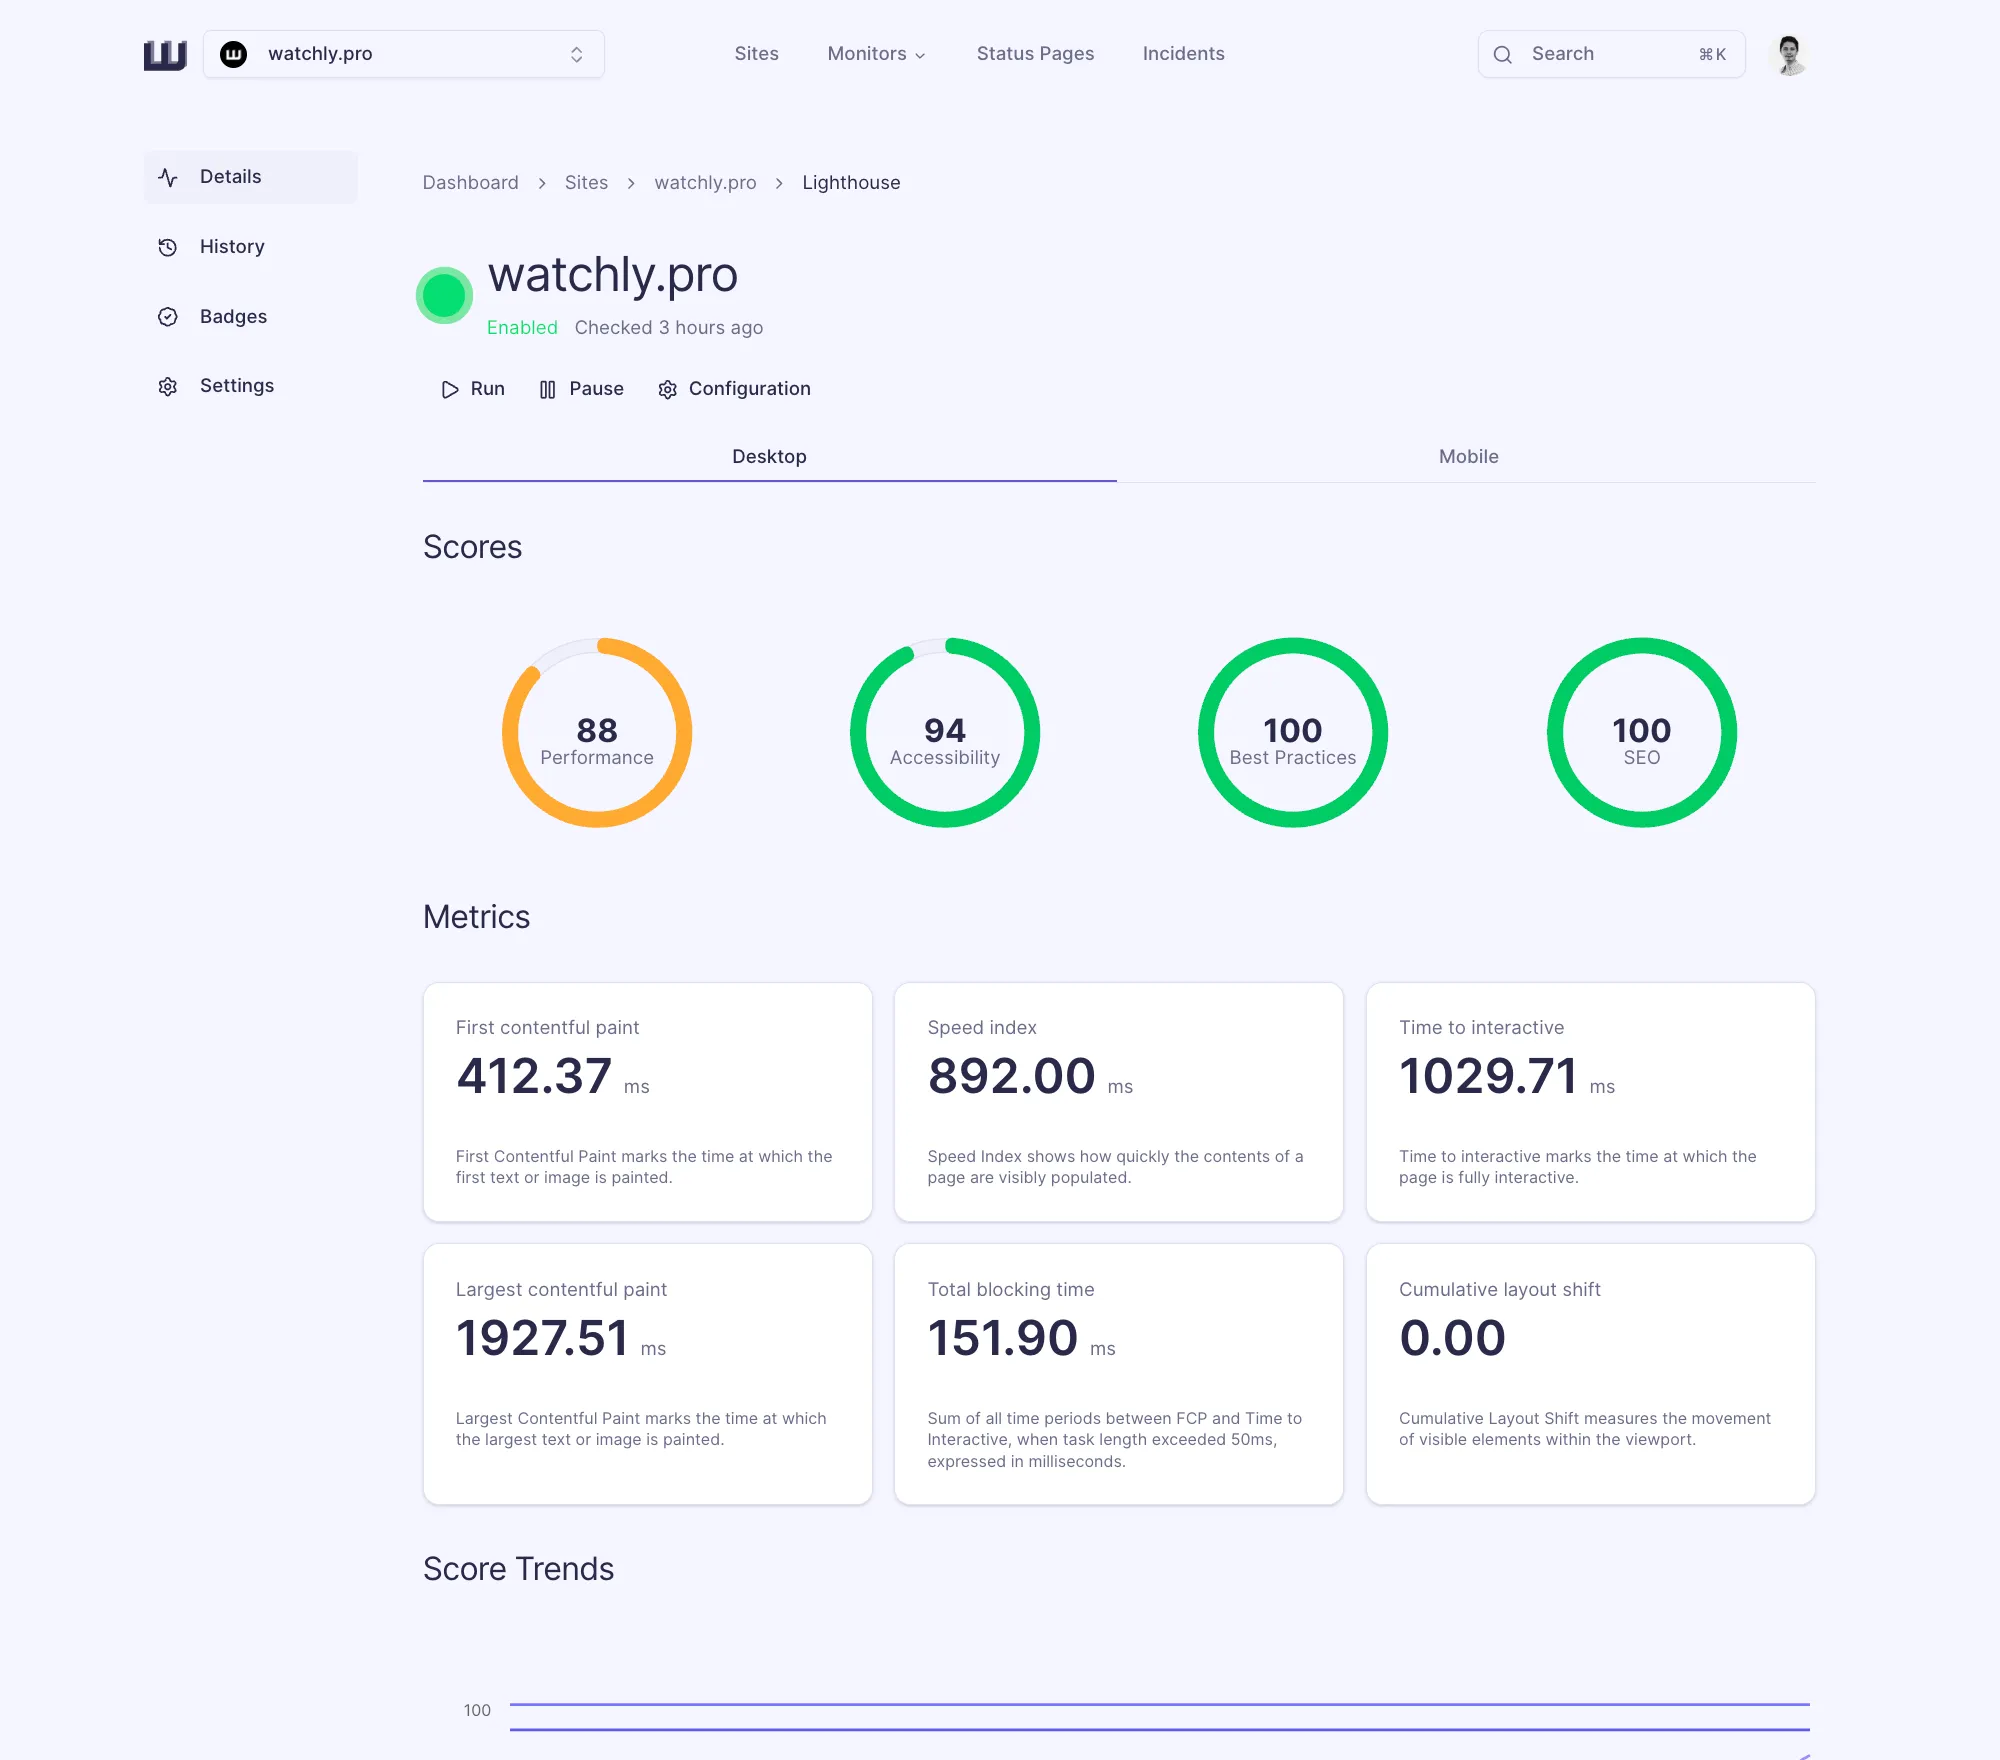Click the Performance score gauge
The width and height of the screenshot is (2000, 1760).
coord(597,733)
